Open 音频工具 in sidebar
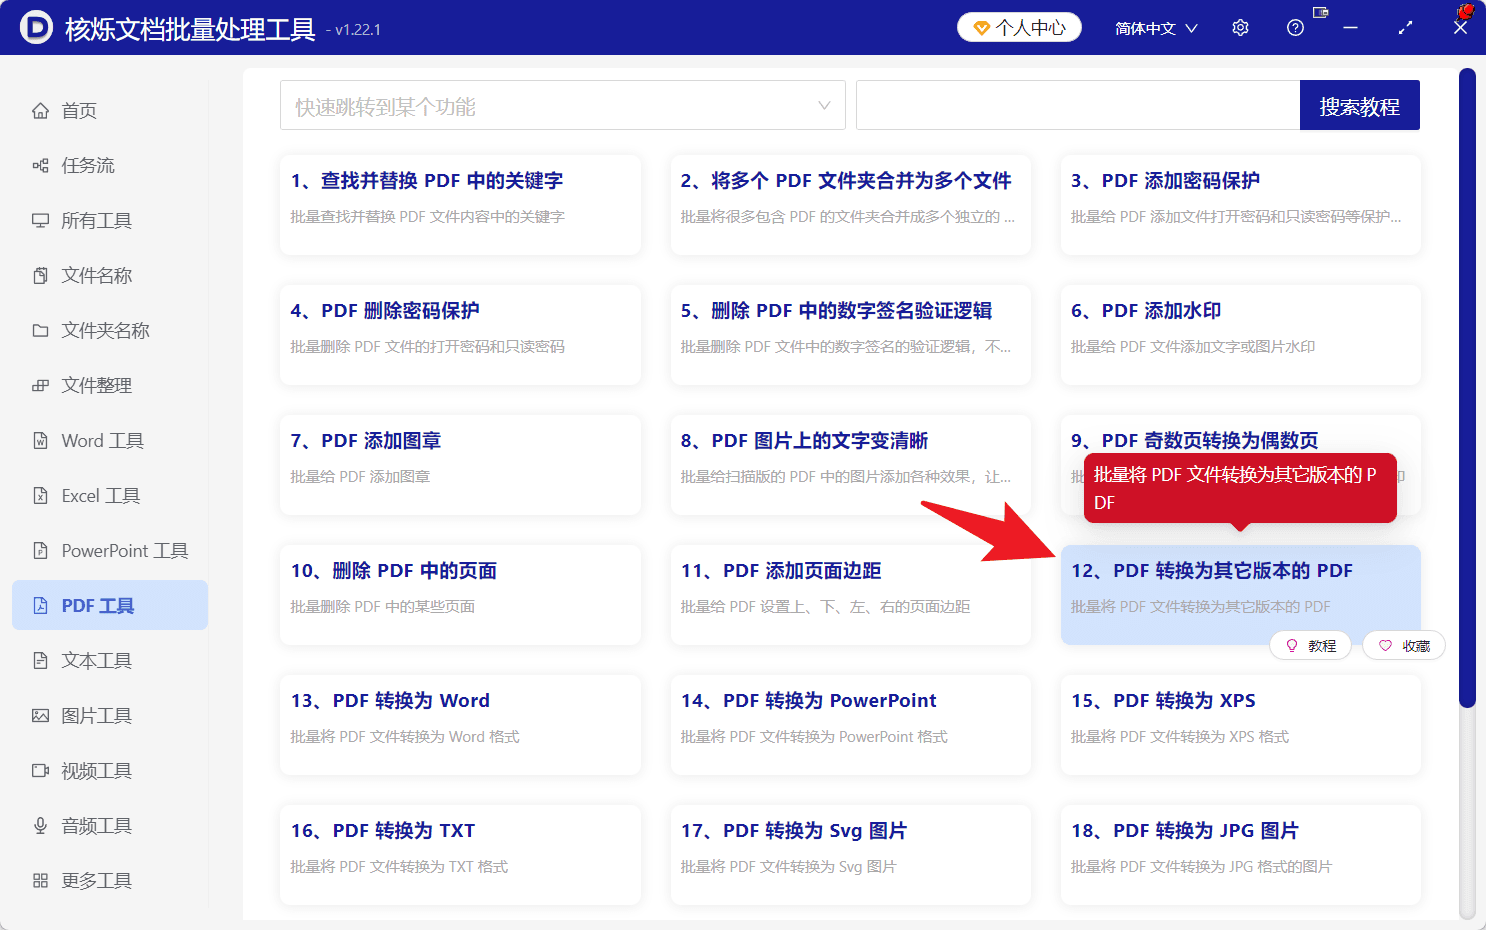1486x930 pixels. pos(110,826)
